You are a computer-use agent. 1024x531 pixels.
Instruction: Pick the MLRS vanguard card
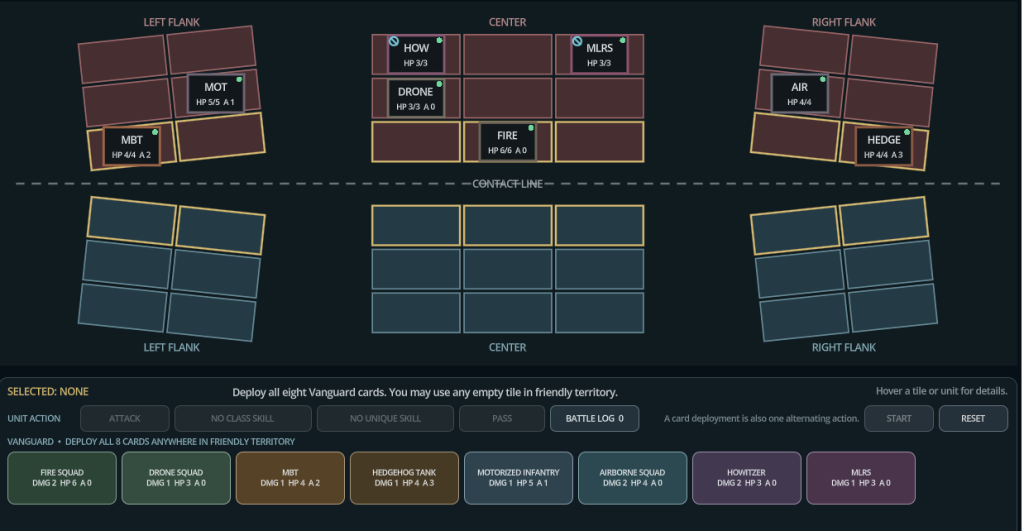(861, 478)
